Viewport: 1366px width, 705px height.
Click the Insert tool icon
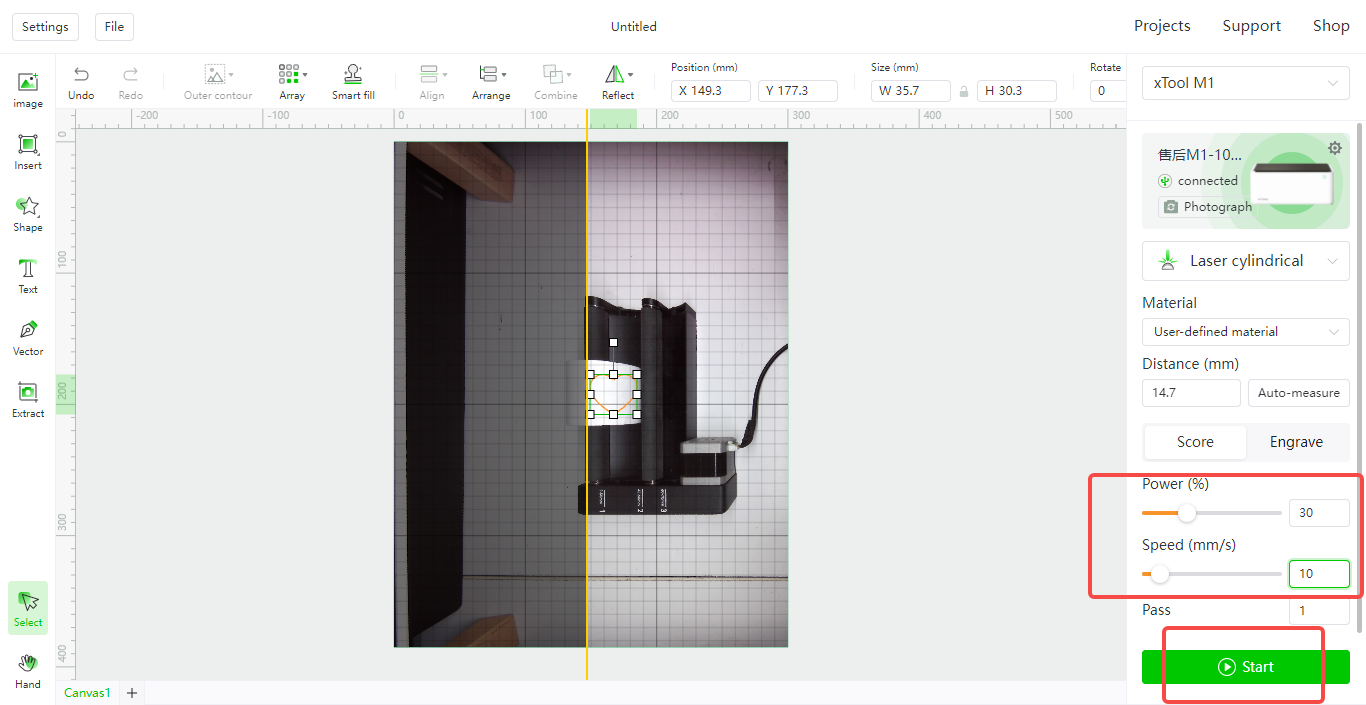(28, 151)
